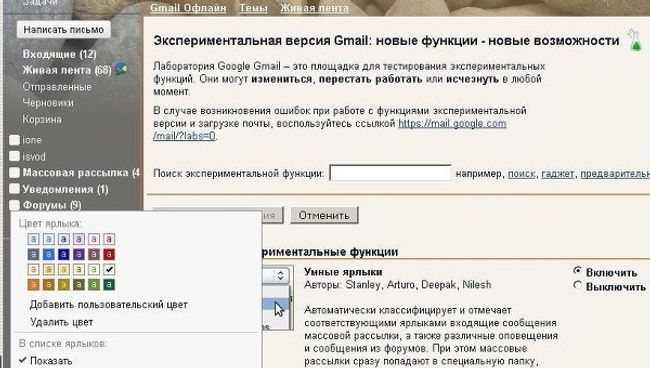Pick the dark red filled swatch

pos(109,254)
